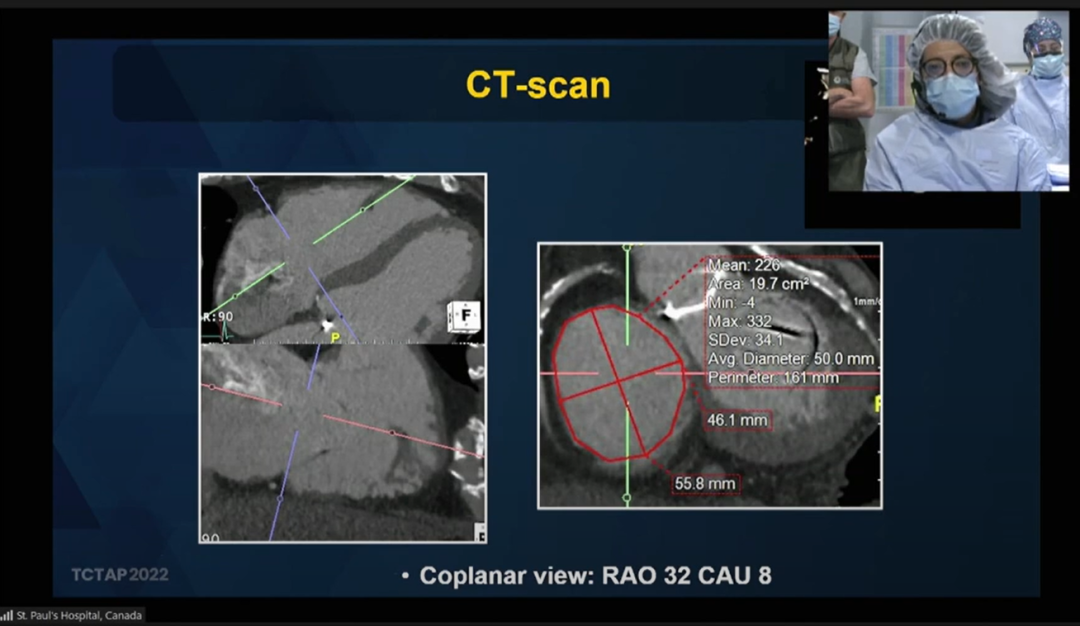
Task: Click the St. Paul's Hospital, Canada label
Action: click(78, 615)
